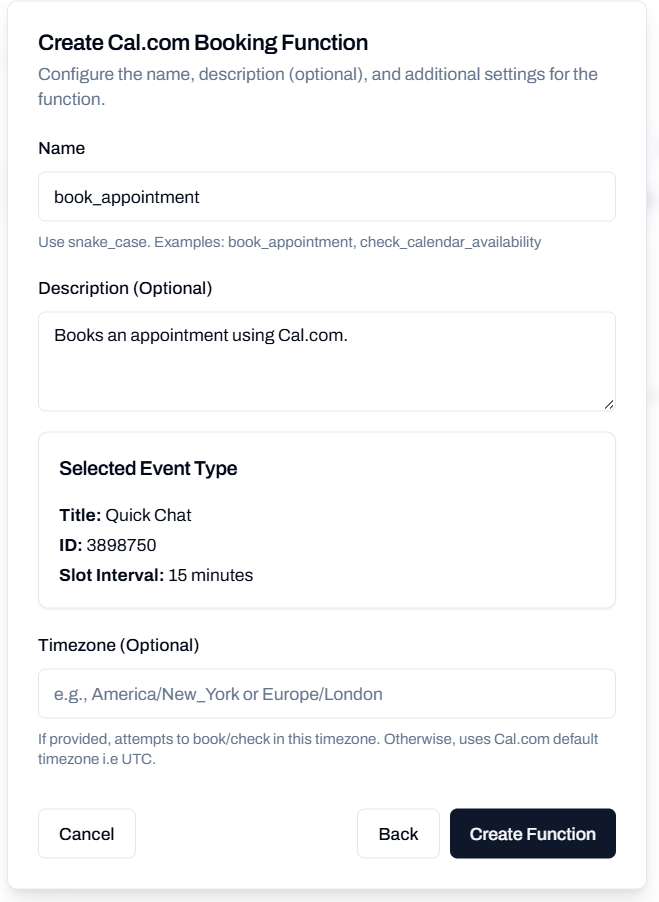Click the Create Function button

532,832
